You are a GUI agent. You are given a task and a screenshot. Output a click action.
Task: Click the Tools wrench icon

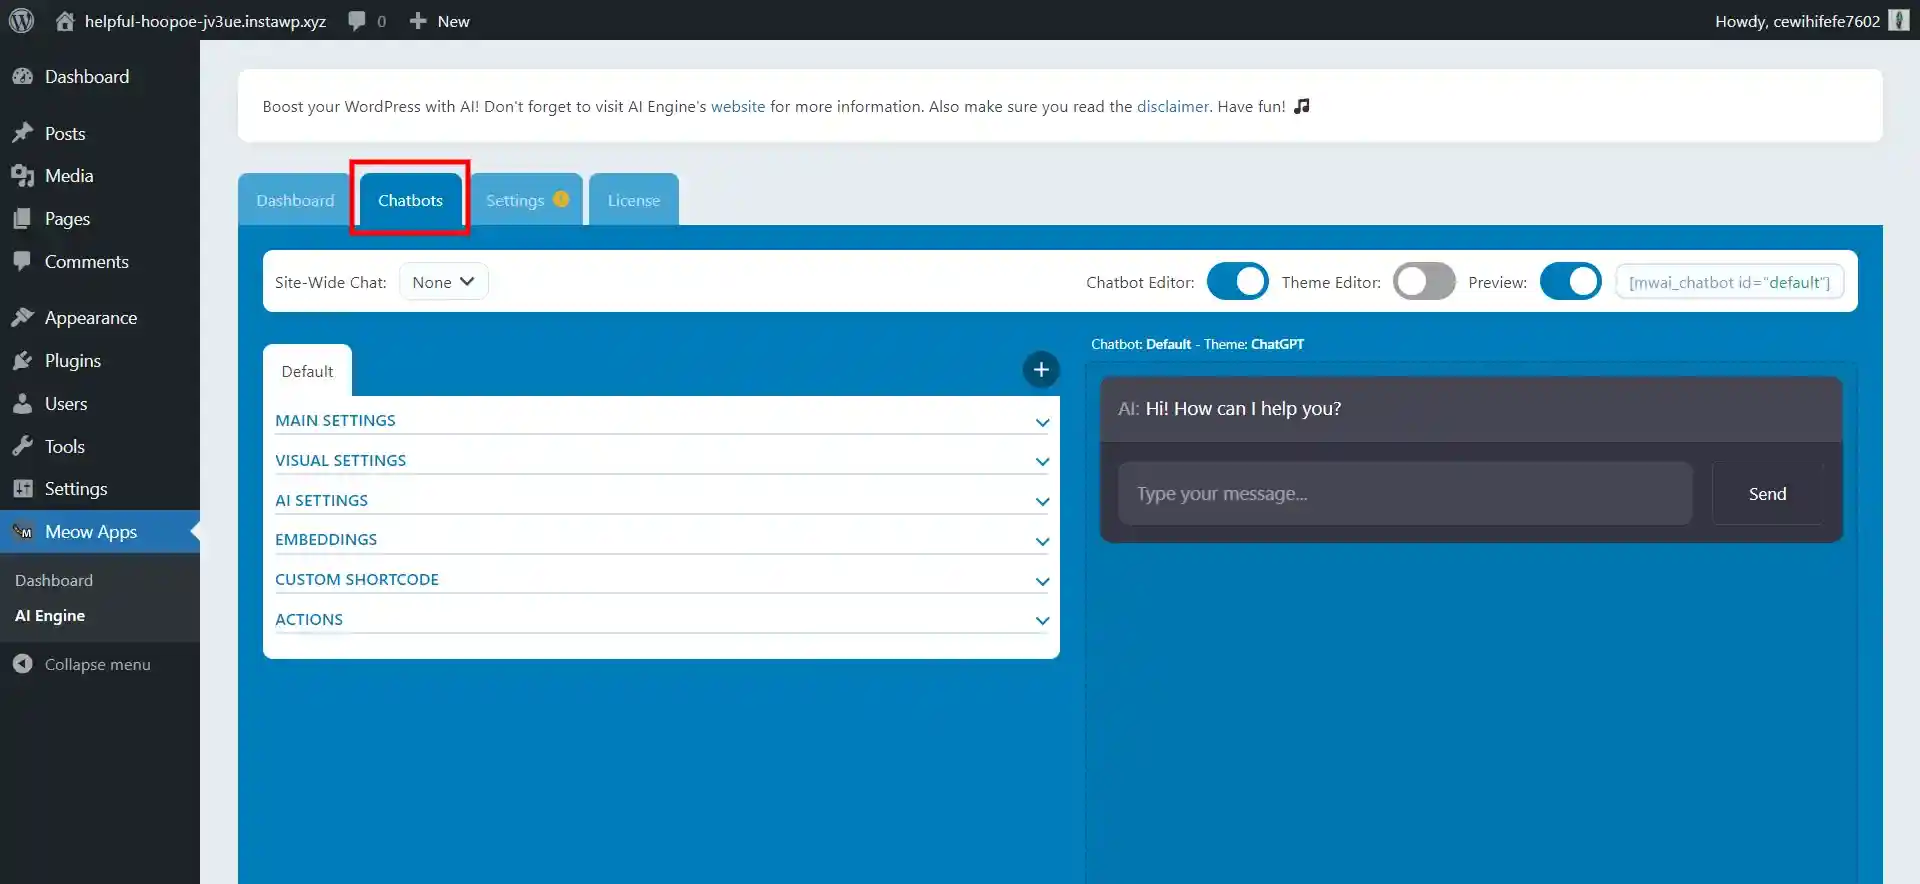point(22,446)
